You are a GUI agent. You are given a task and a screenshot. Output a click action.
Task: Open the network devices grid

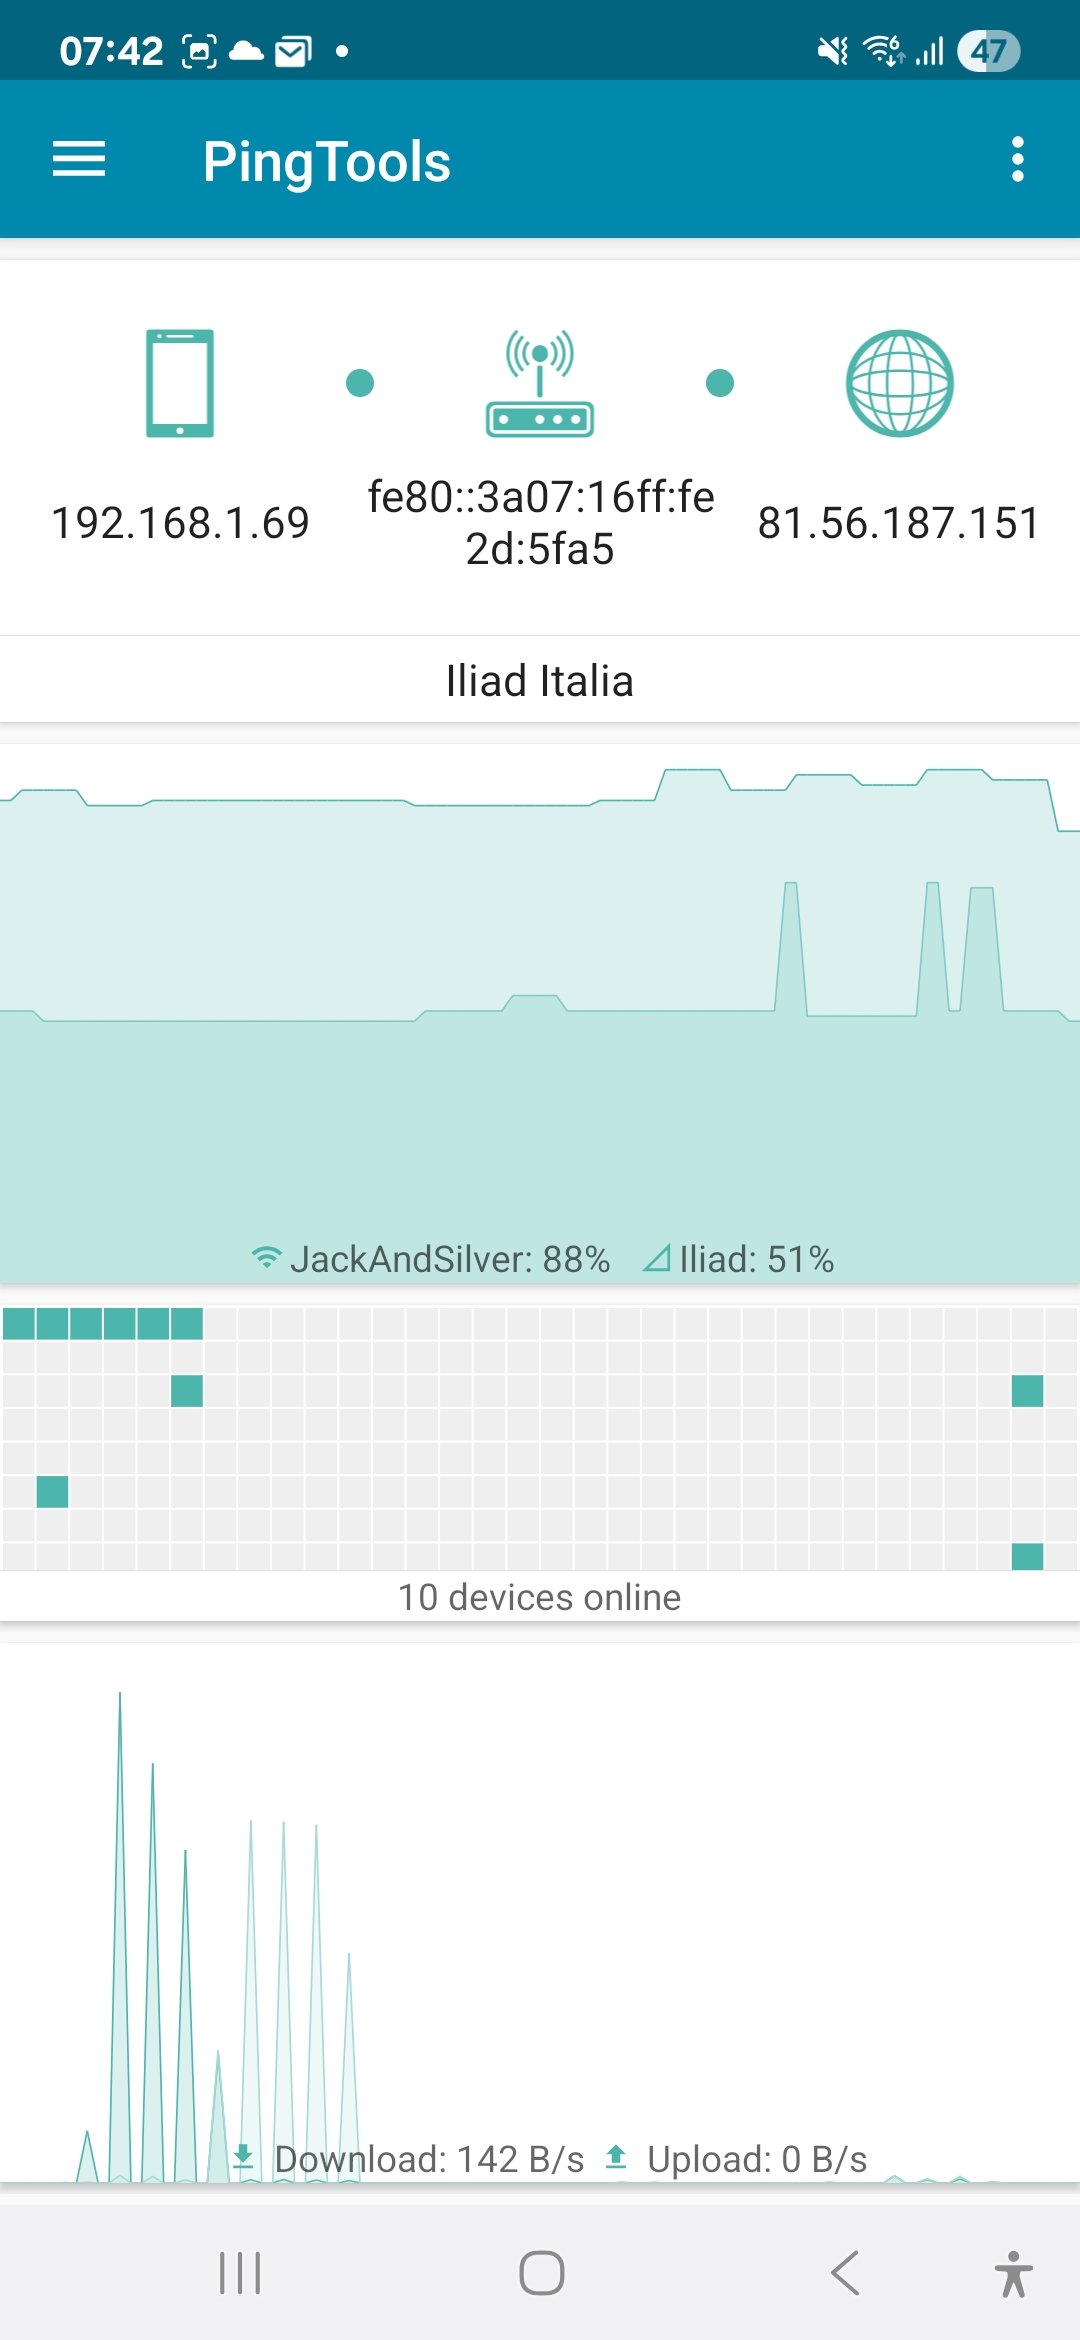coord(540,1438)
